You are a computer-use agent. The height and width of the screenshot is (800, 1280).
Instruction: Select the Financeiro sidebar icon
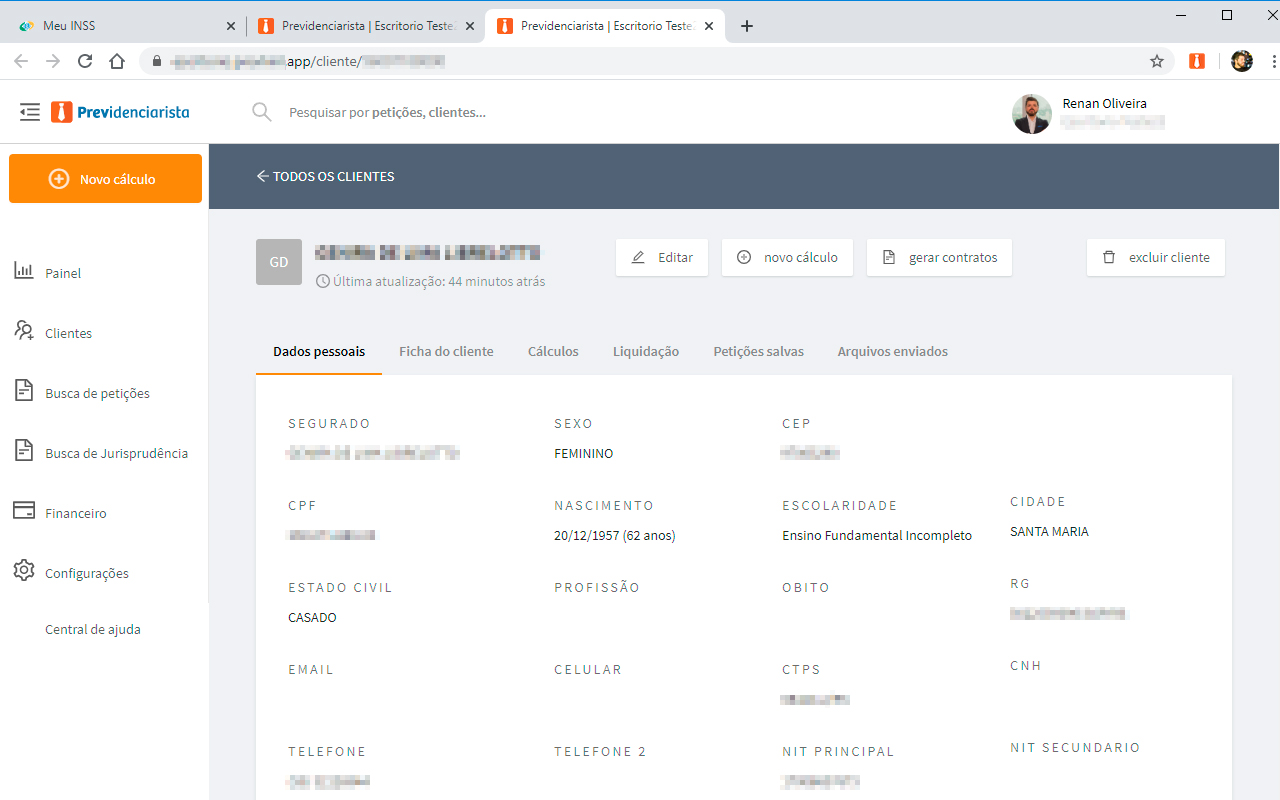coord(23,511)
